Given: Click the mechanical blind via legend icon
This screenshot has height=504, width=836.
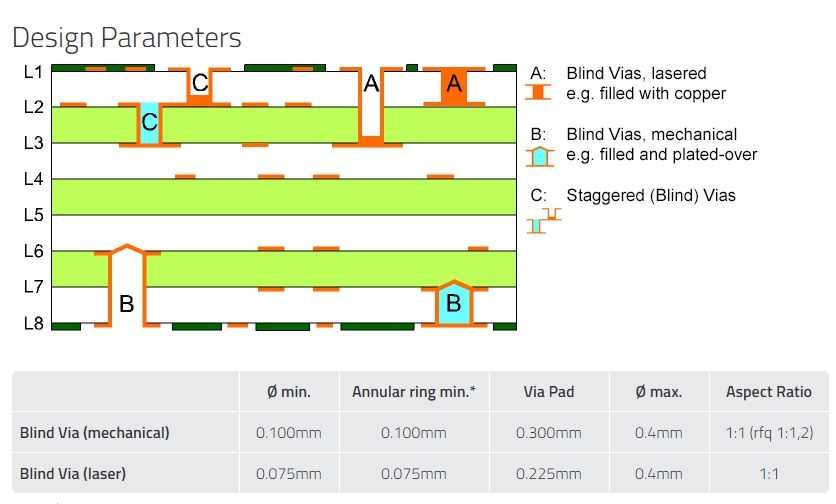Looking at the screenshot, I should (538, 155).
